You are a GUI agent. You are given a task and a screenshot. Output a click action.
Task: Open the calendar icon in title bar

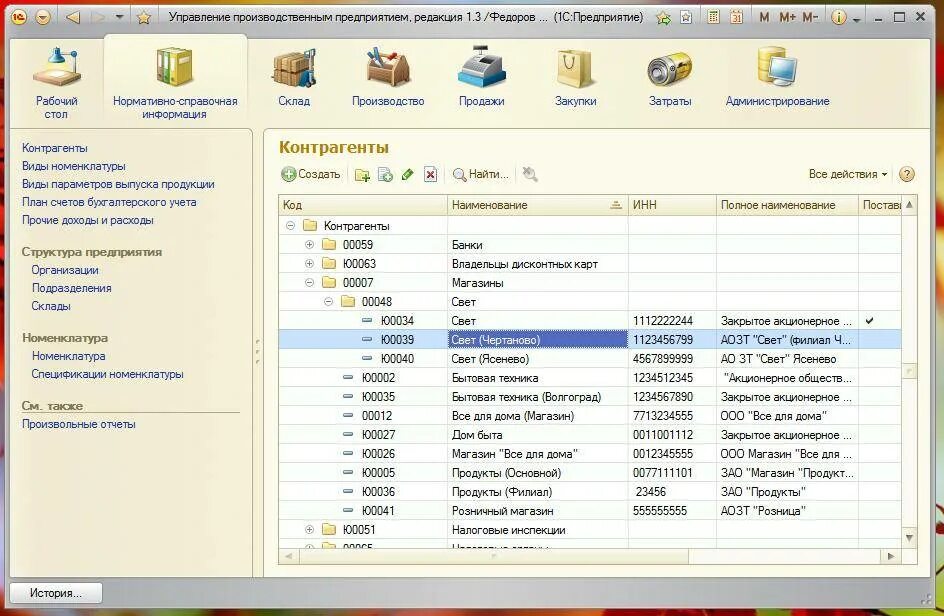(736, 17)
